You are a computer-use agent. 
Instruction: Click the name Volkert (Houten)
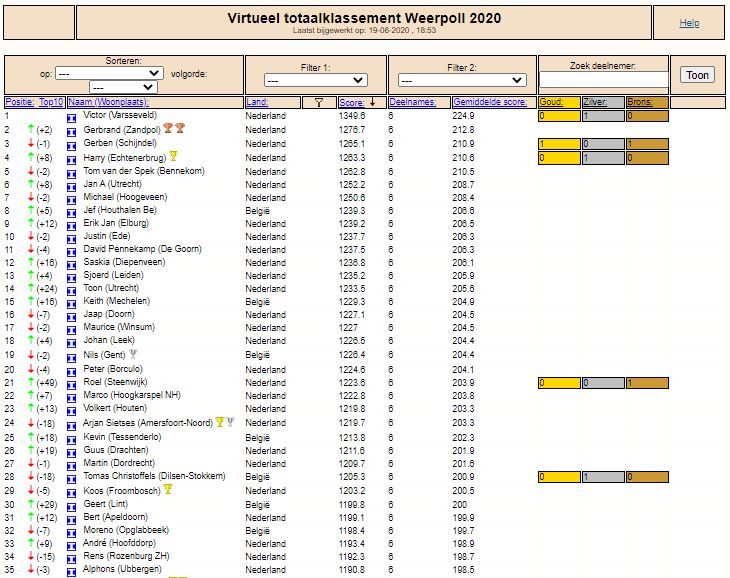coord(115,408)
